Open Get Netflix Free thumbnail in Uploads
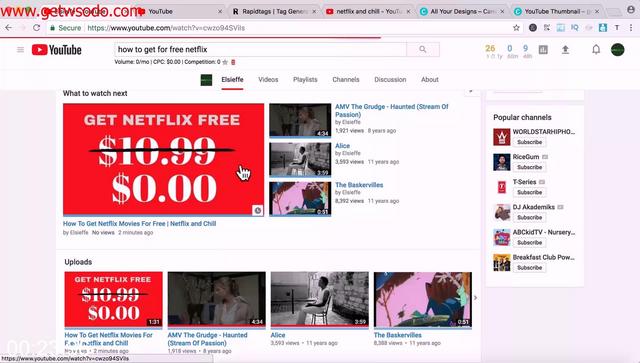 (x=113, y=299)
